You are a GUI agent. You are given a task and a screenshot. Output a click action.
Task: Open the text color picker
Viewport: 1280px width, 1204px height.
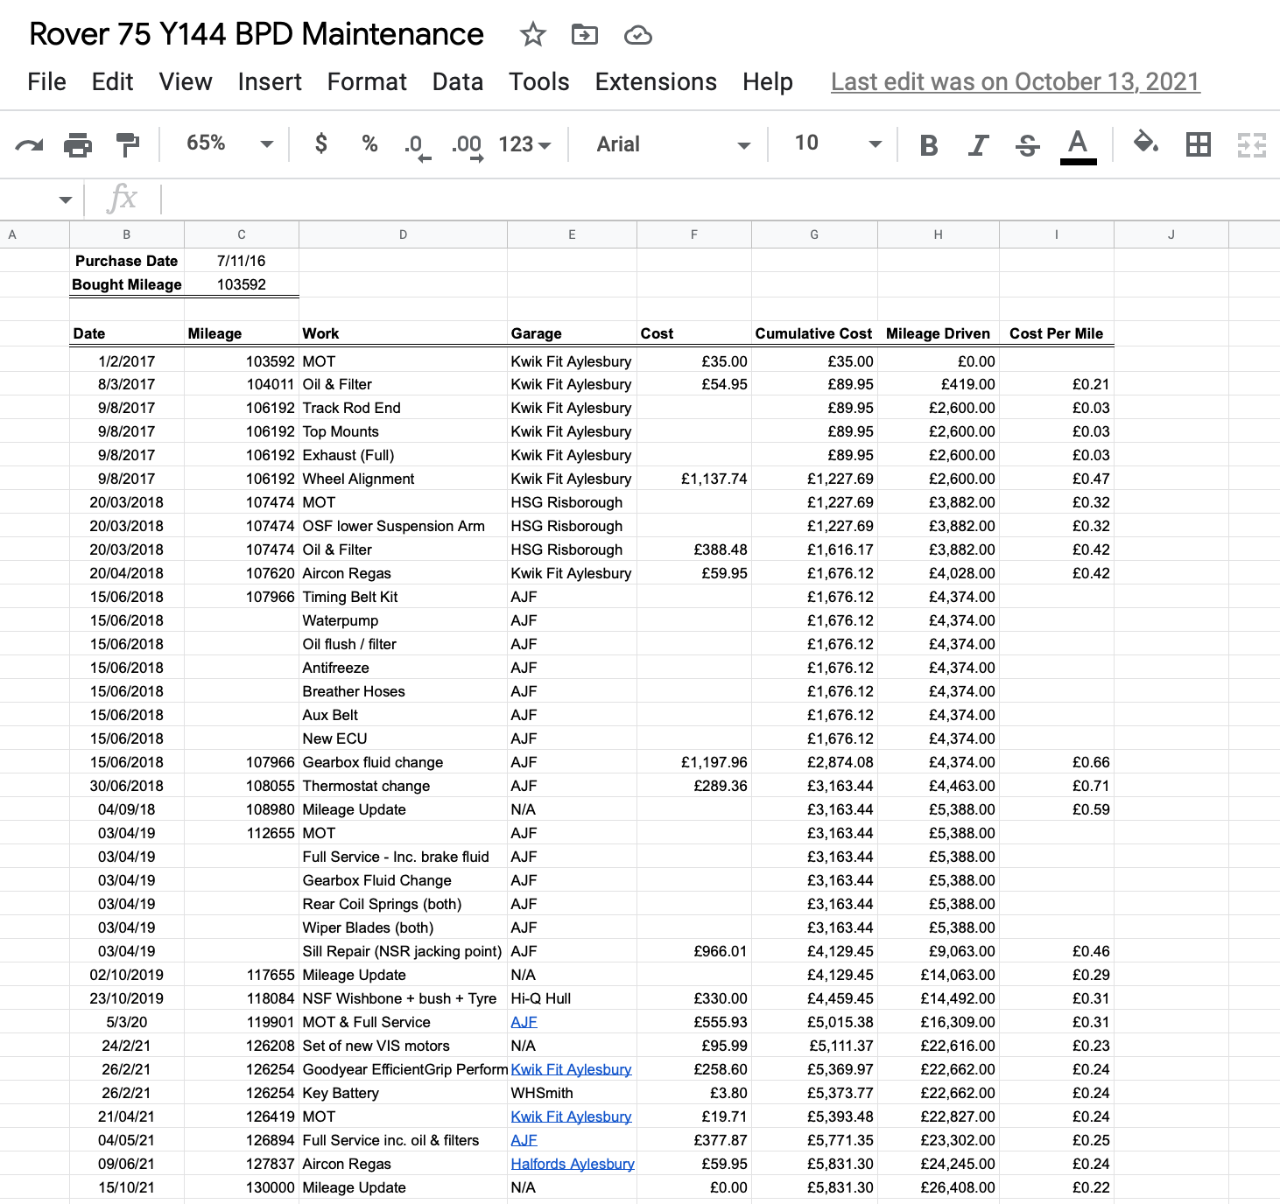click(1078, 146)
